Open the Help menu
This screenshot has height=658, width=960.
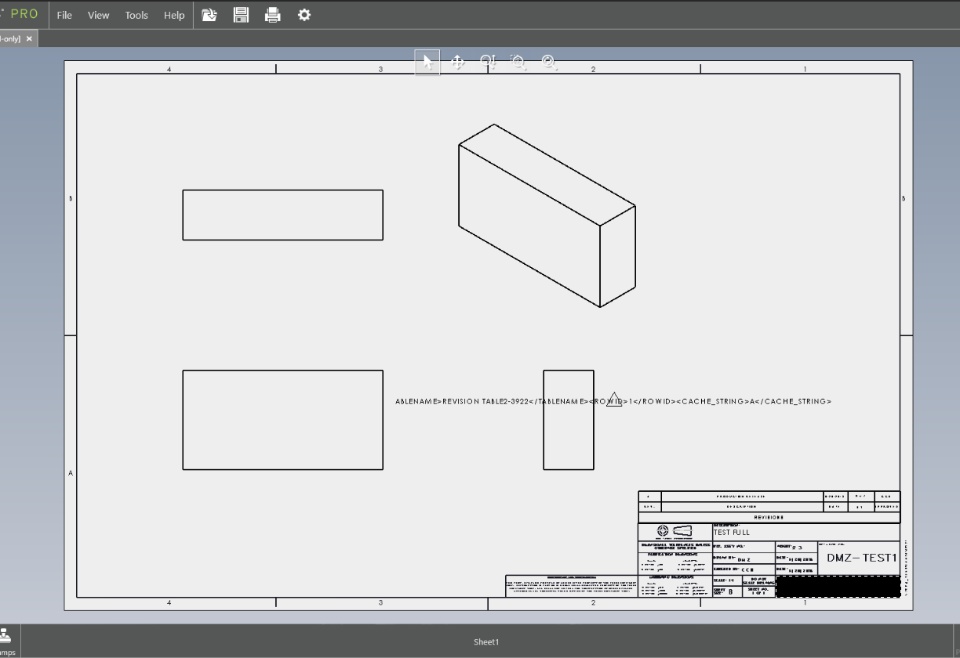pyautogui.click(x=174, y=15)
